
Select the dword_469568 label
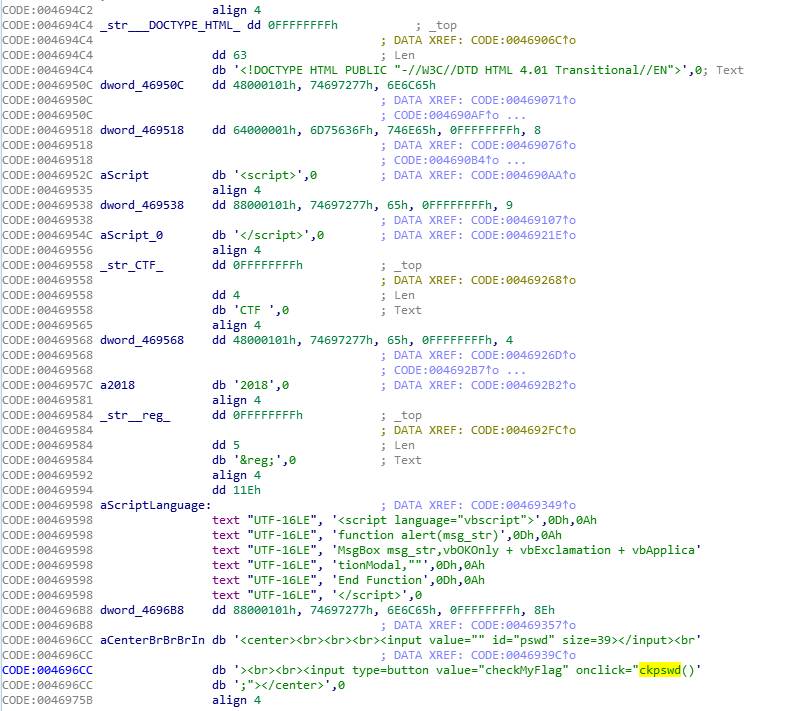142,340
